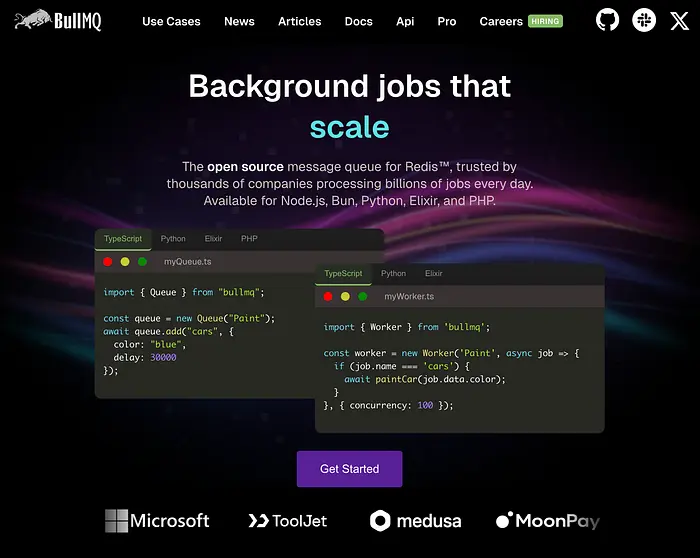Click the 'const queue = new Queue' line

point(189,318)
